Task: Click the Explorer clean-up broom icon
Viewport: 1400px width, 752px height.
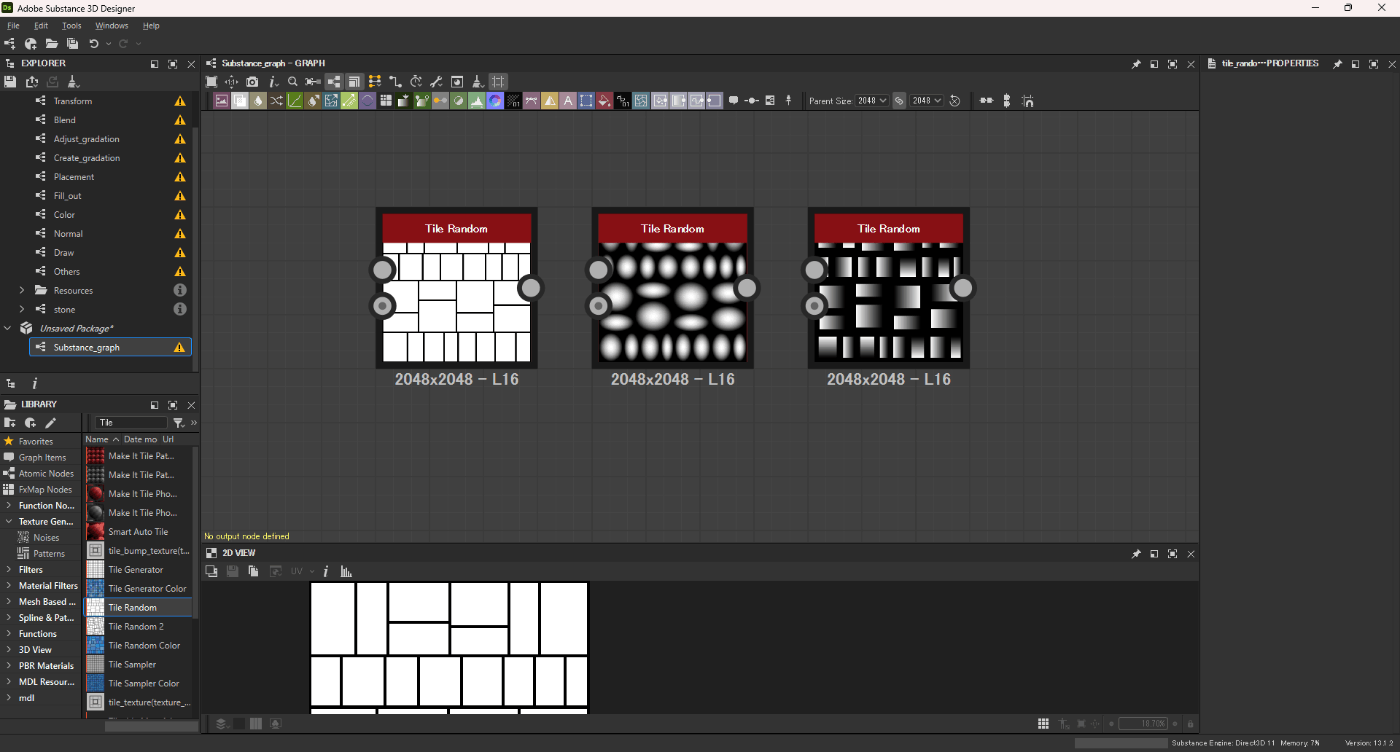Action: [73, 82]
